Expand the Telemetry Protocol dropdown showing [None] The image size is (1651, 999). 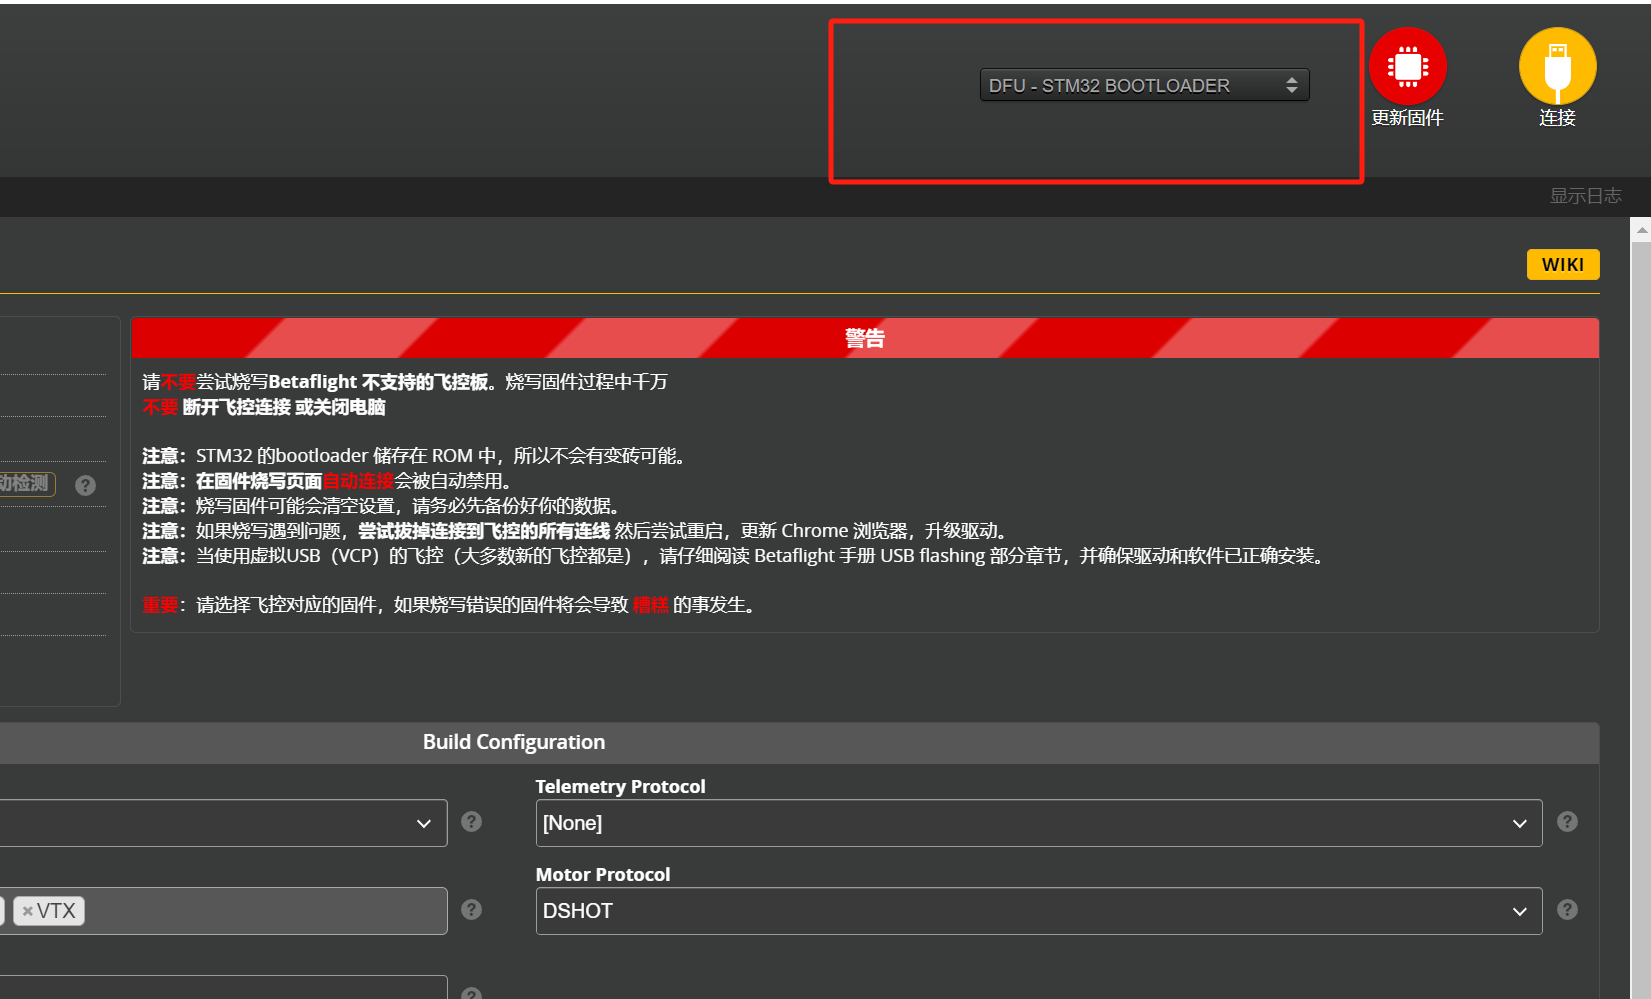[1038, 823]
